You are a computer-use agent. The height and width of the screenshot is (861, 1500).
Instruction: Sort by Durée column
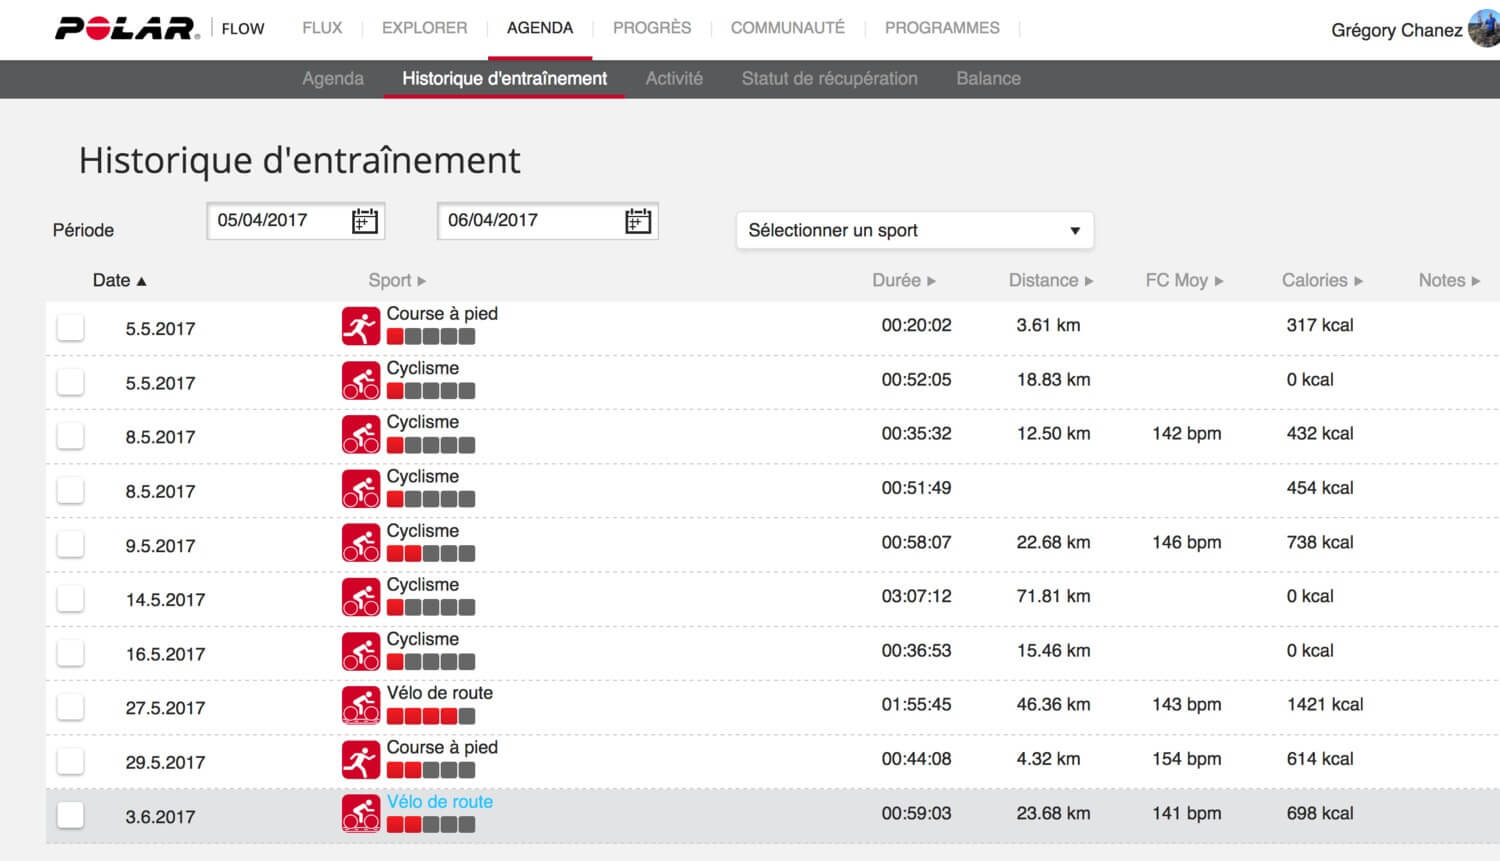point(904,280)
